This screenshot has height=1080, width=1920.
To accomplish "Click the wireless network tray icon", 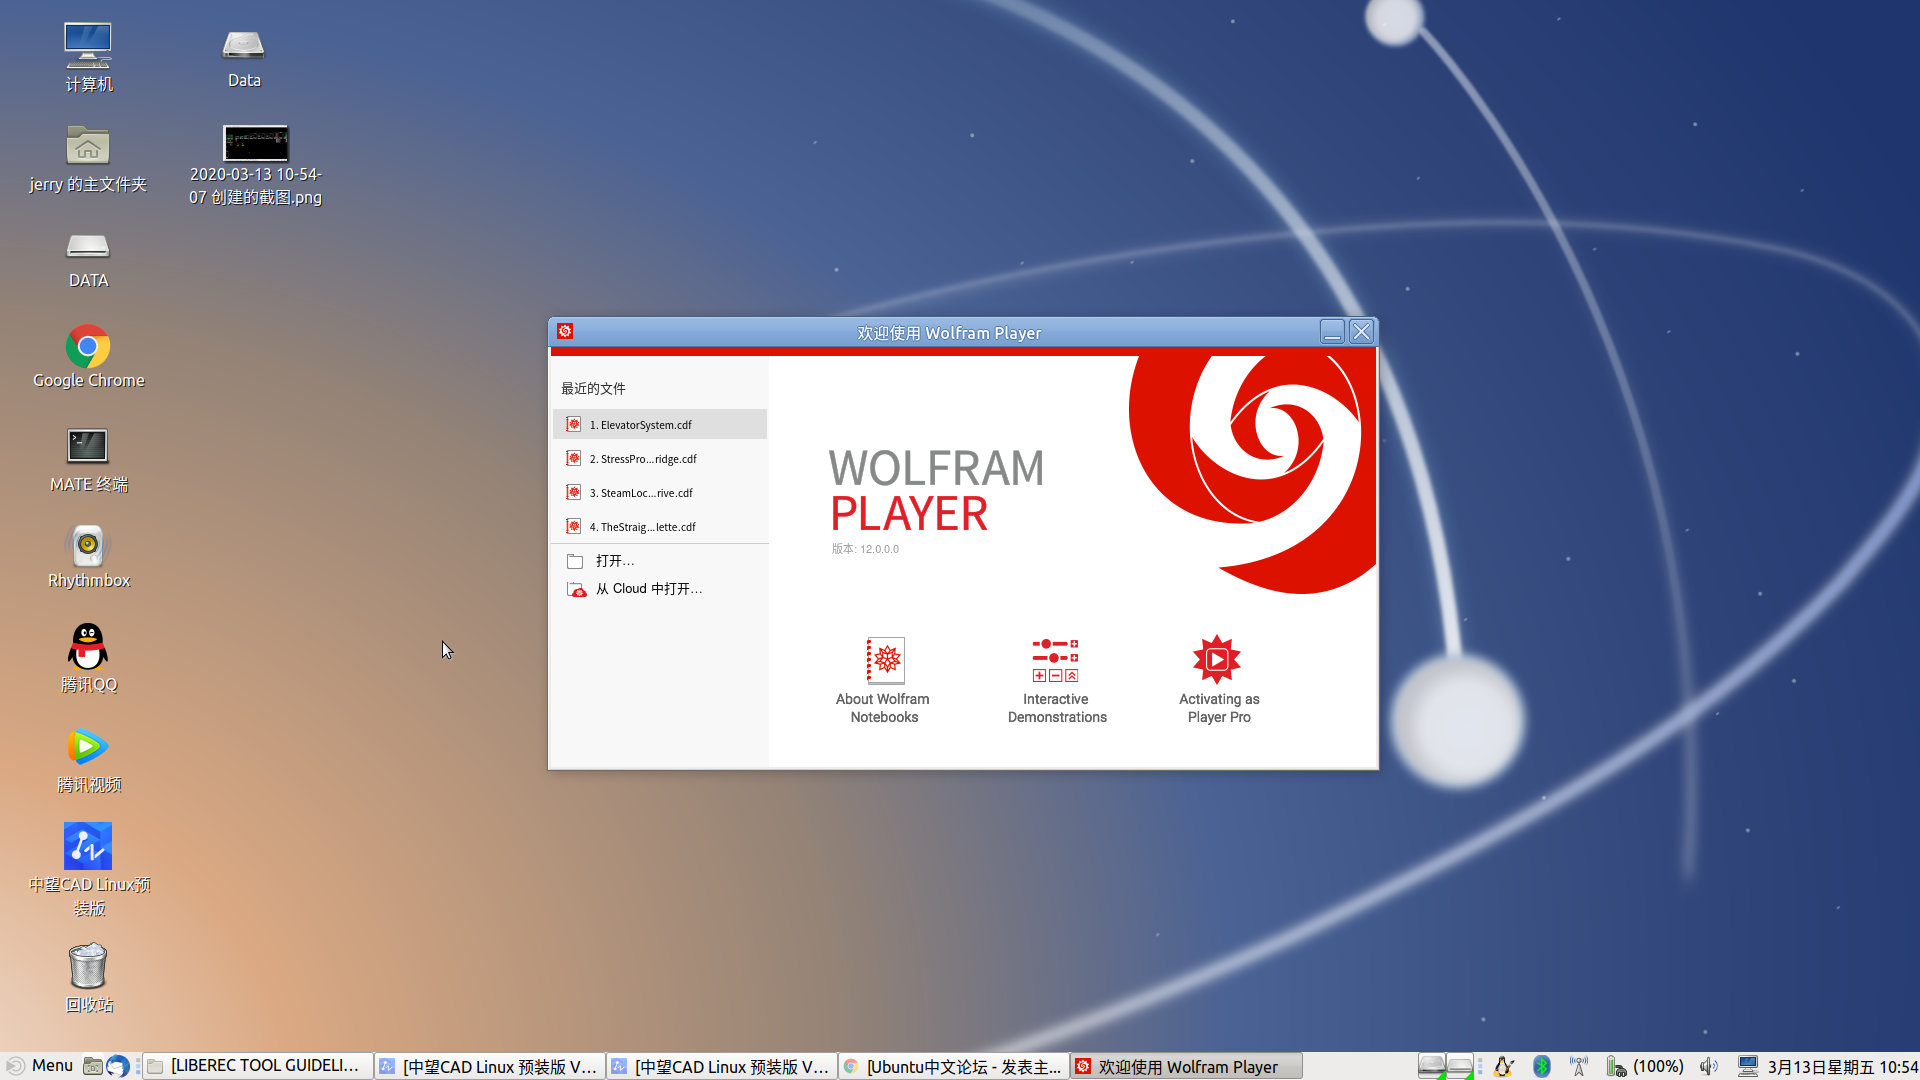I will click(1579, 1067).
